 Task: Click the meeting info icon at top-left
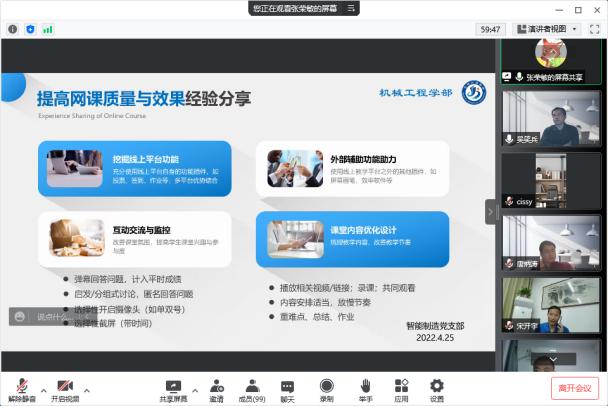(x=13, y=29)
